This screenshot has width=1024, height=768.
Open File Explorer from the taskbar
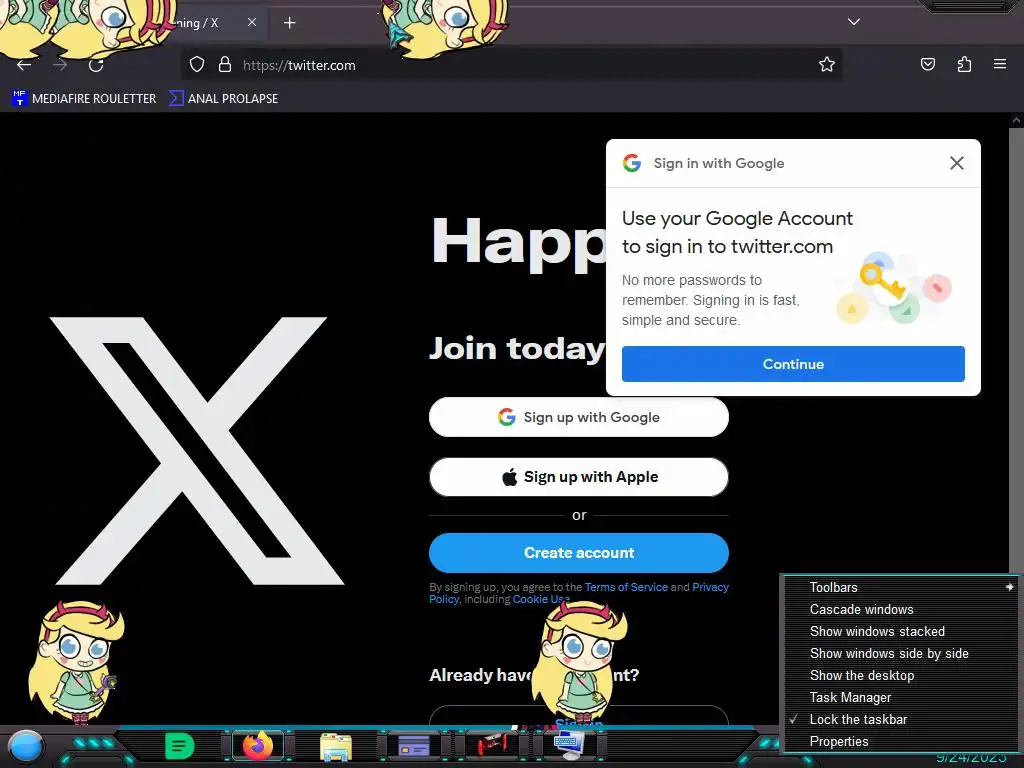click(x=336, y=746)
